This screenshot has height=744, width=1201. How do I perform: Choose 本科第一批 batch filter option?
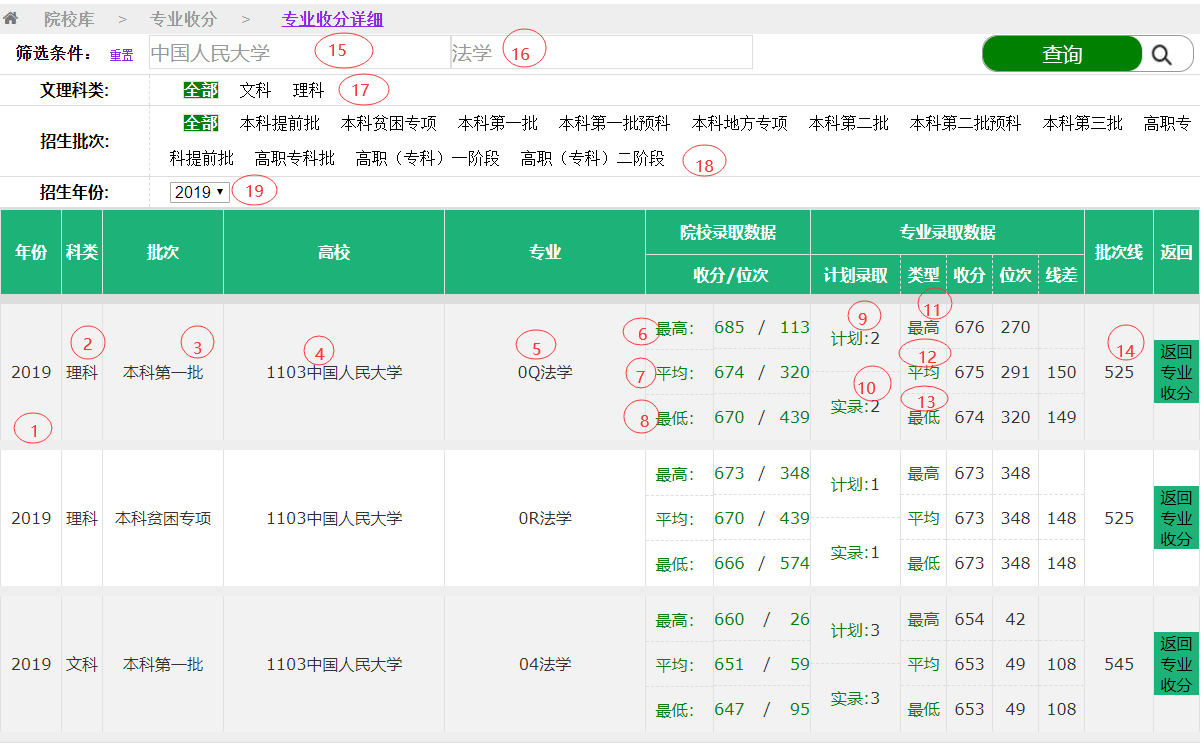pos(497,123)
